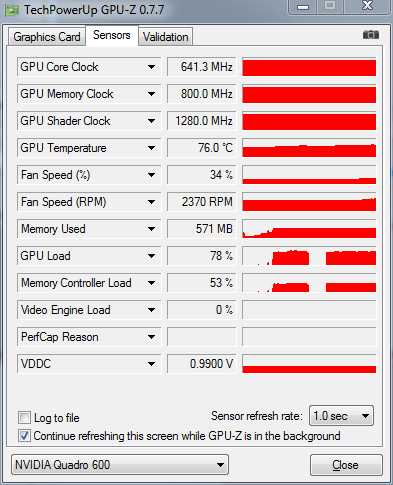Switch to the Validation tab
Viewport: 393px width, 485px height.
click(165, 37)
